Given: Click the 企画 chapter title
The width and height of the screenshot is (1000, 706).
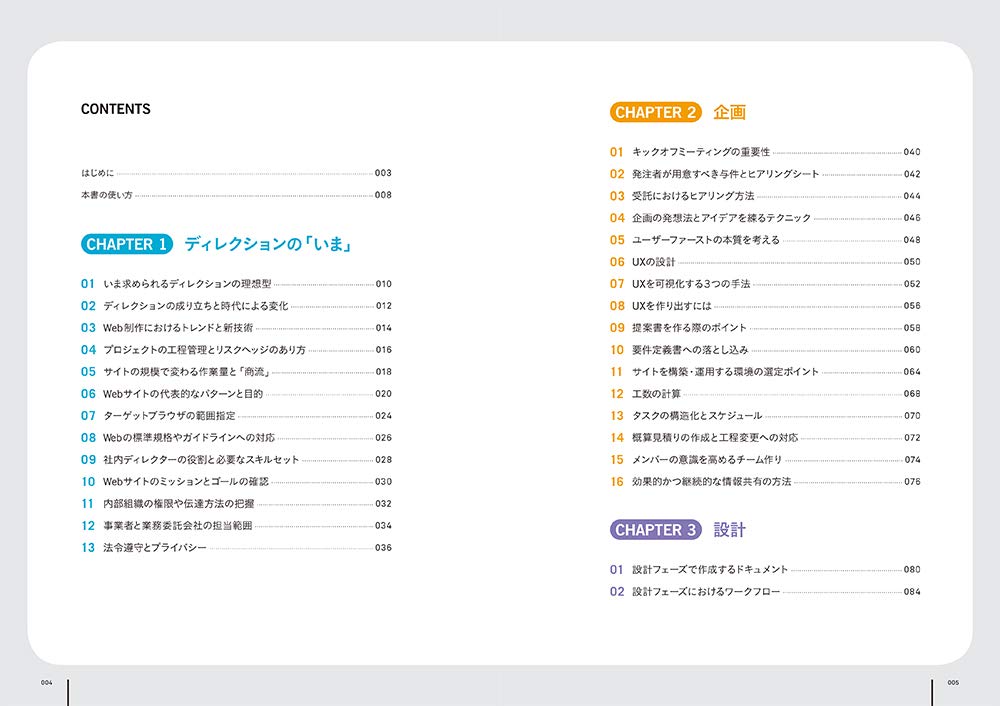Looking at the screenshot, I should tap(730, 112).
